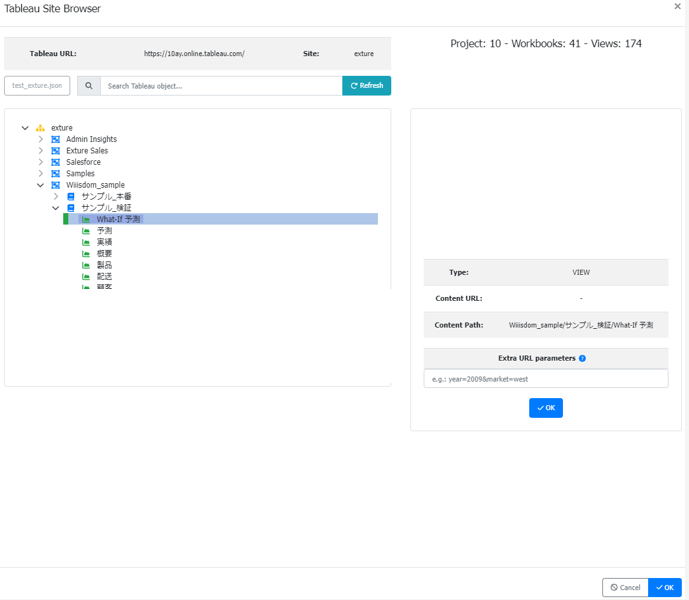Collapse the サンプル_検証 workbook
This screenshot has width=689, height=600.
pos(56,208)
